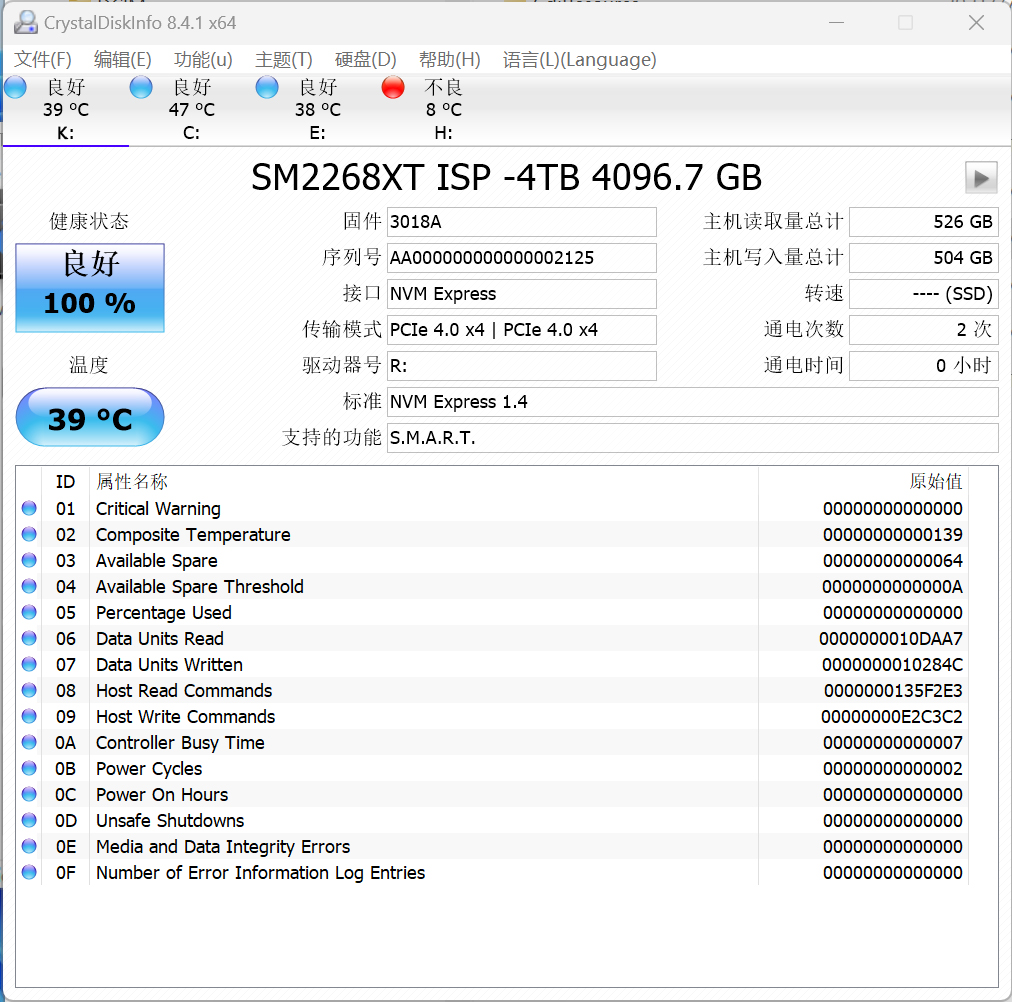The image size is (1012, 1002).
Task: Open the 文件(F) menu
Action: tap(43, 60)
